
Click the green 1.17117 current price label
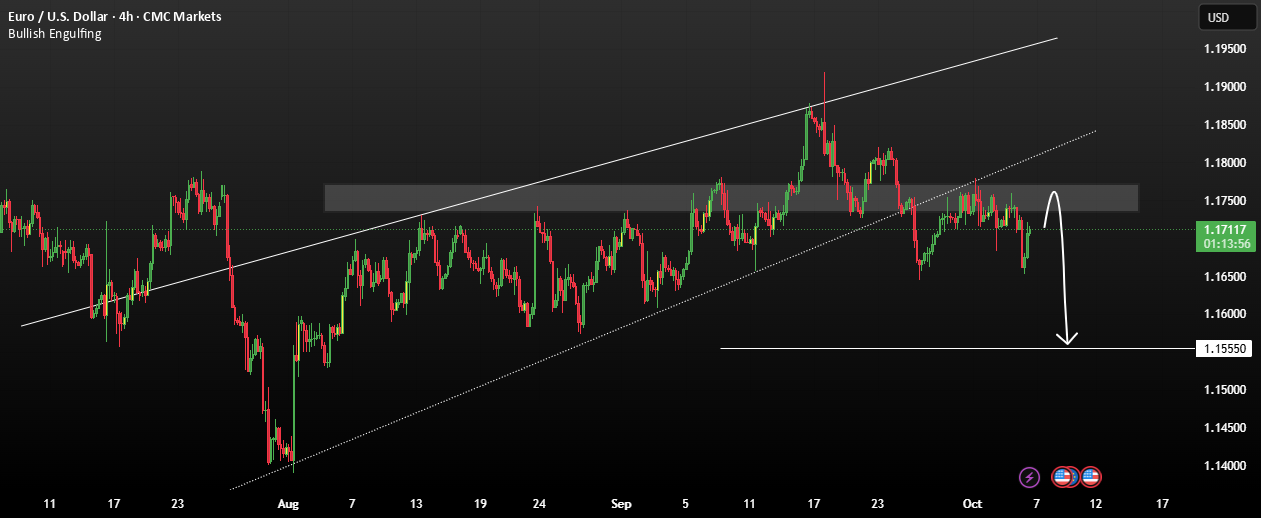pos(1227,236)
